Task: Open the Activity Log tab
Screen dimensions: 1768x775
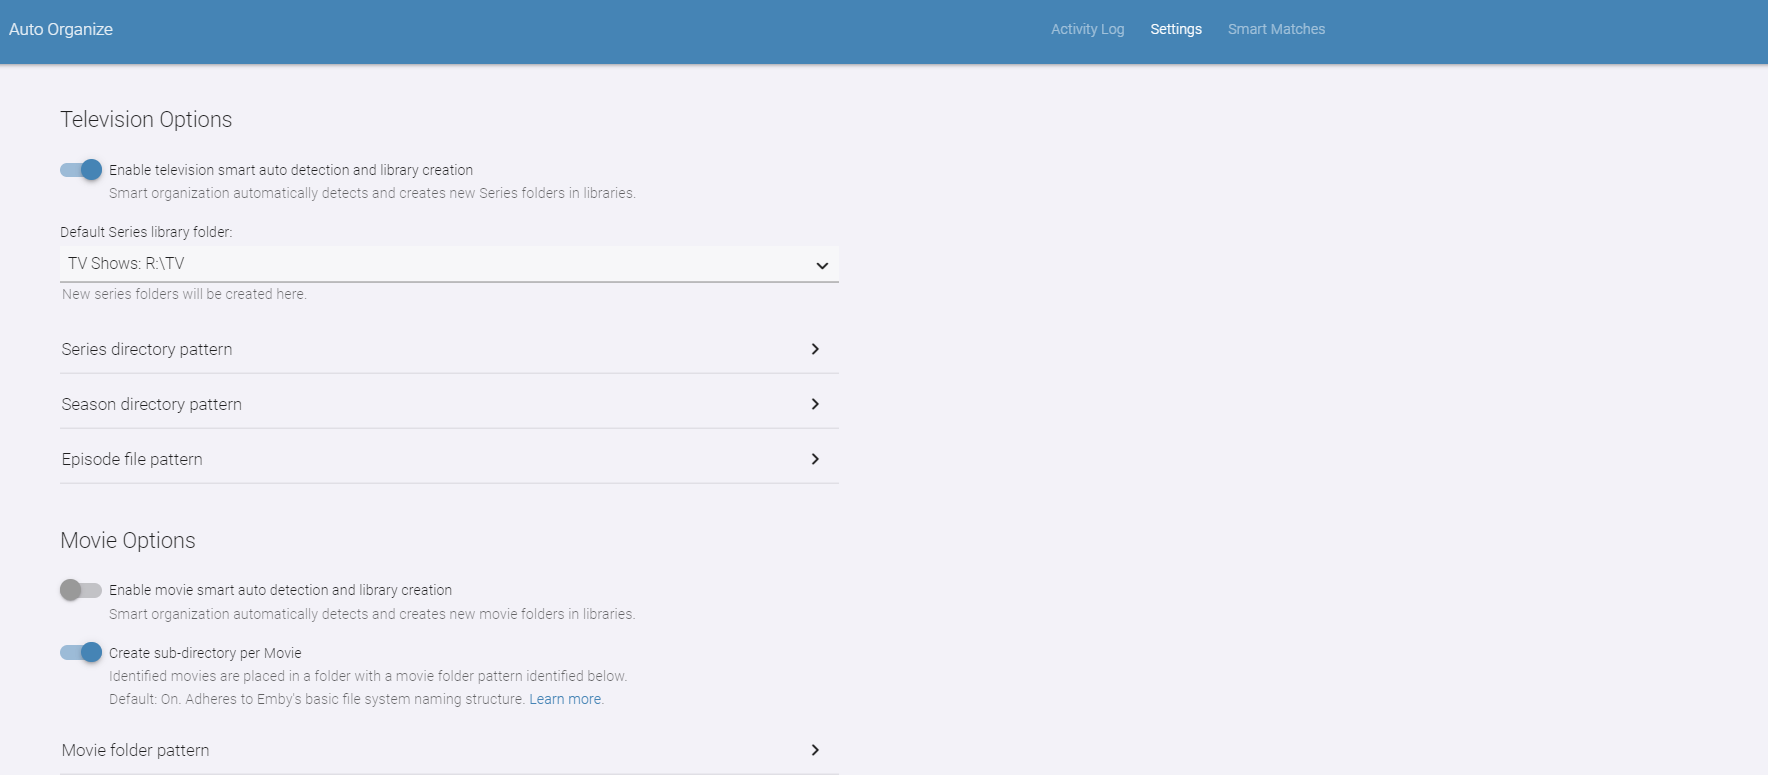Action: (1087, 30)
